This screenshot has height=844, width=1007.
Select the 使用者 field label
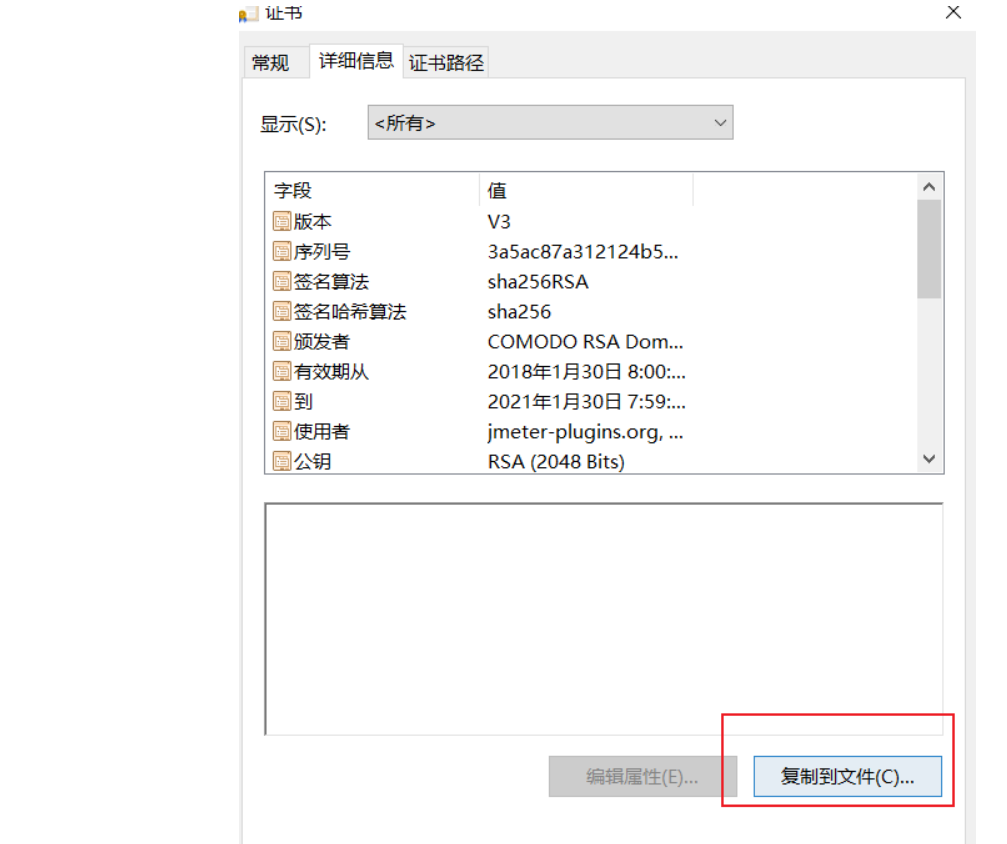click(322, 431)
